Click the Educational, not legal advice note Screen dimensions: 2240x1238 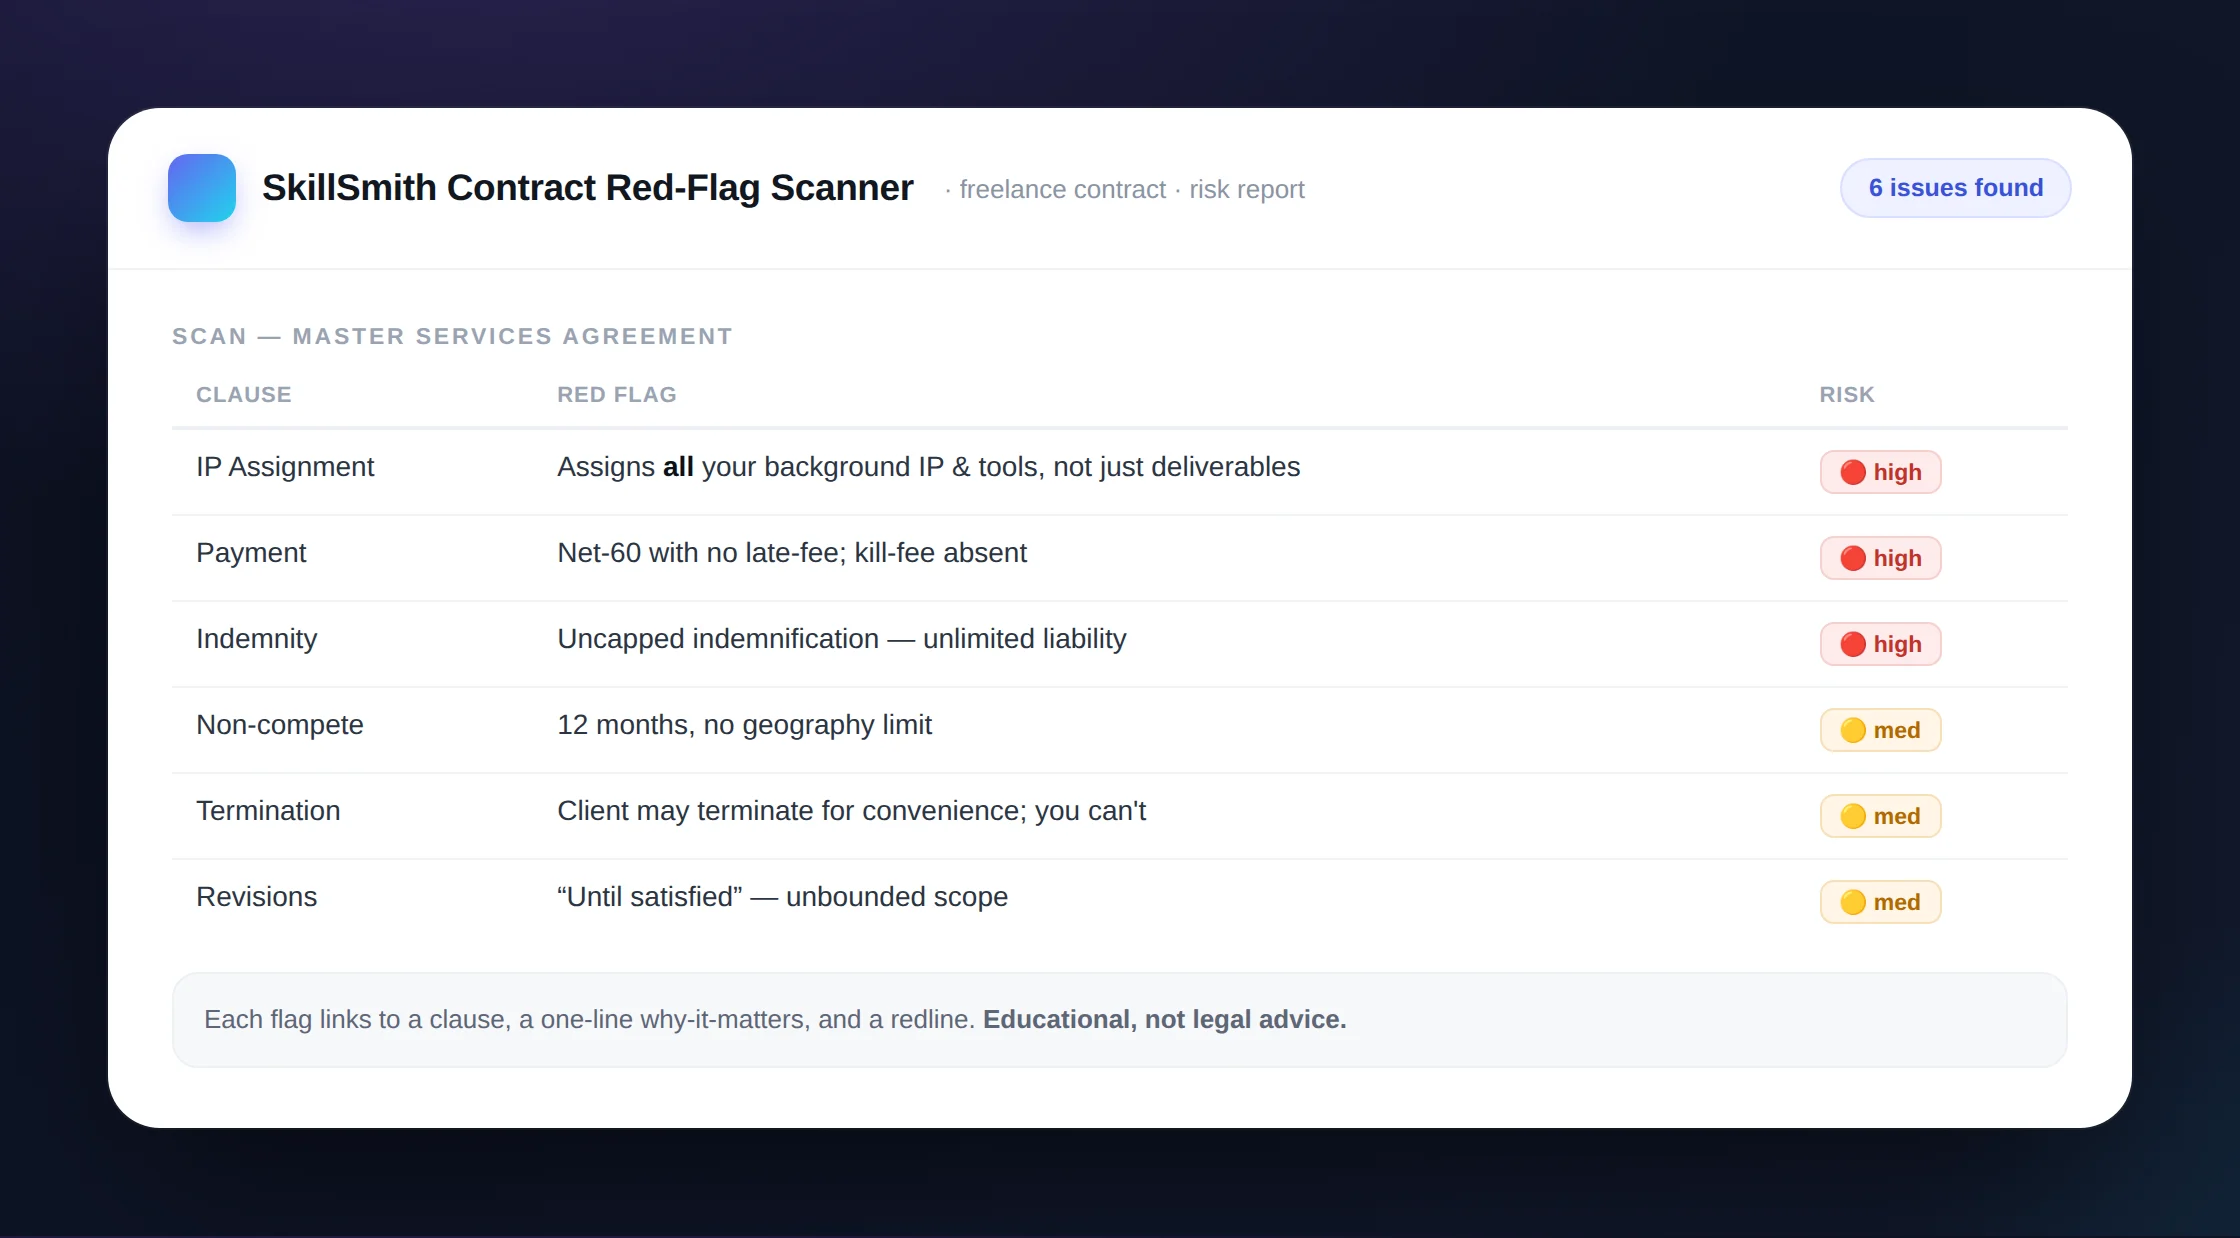point(1165,1019)
